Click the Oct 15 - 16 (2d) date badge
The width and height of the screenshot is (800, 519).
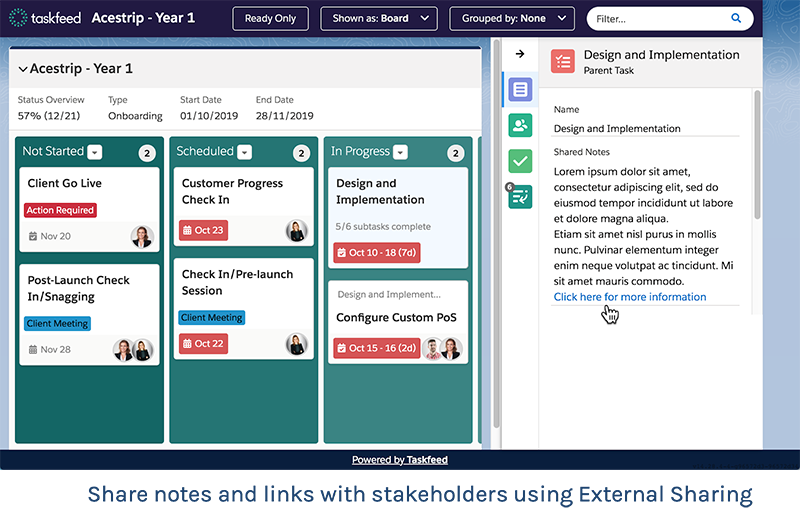pyautogui.click(x=377, y=348)
